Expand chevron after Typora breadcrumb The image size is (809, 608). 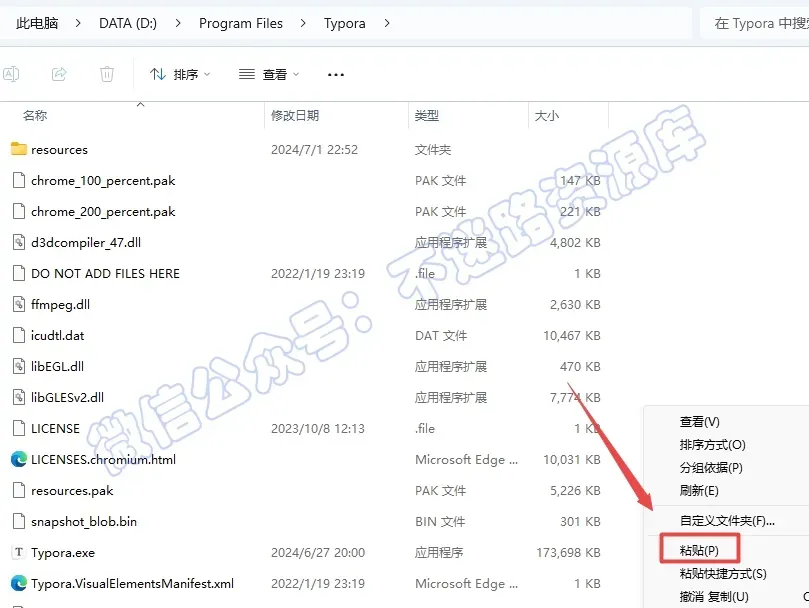point(387,23)
